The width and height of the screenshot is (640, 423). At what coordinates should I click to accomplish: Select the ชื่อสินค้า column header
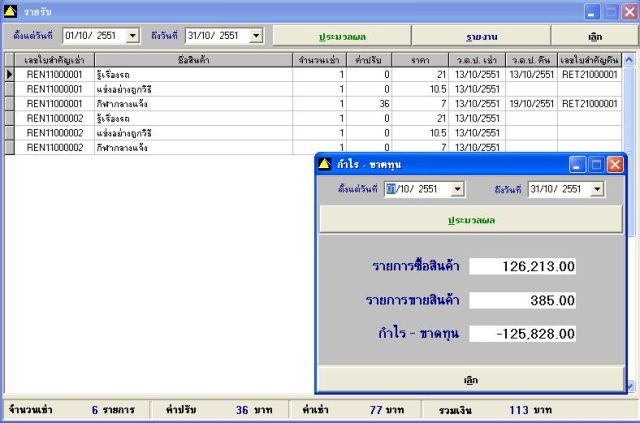pyautogui.click(x=193, y=60)
